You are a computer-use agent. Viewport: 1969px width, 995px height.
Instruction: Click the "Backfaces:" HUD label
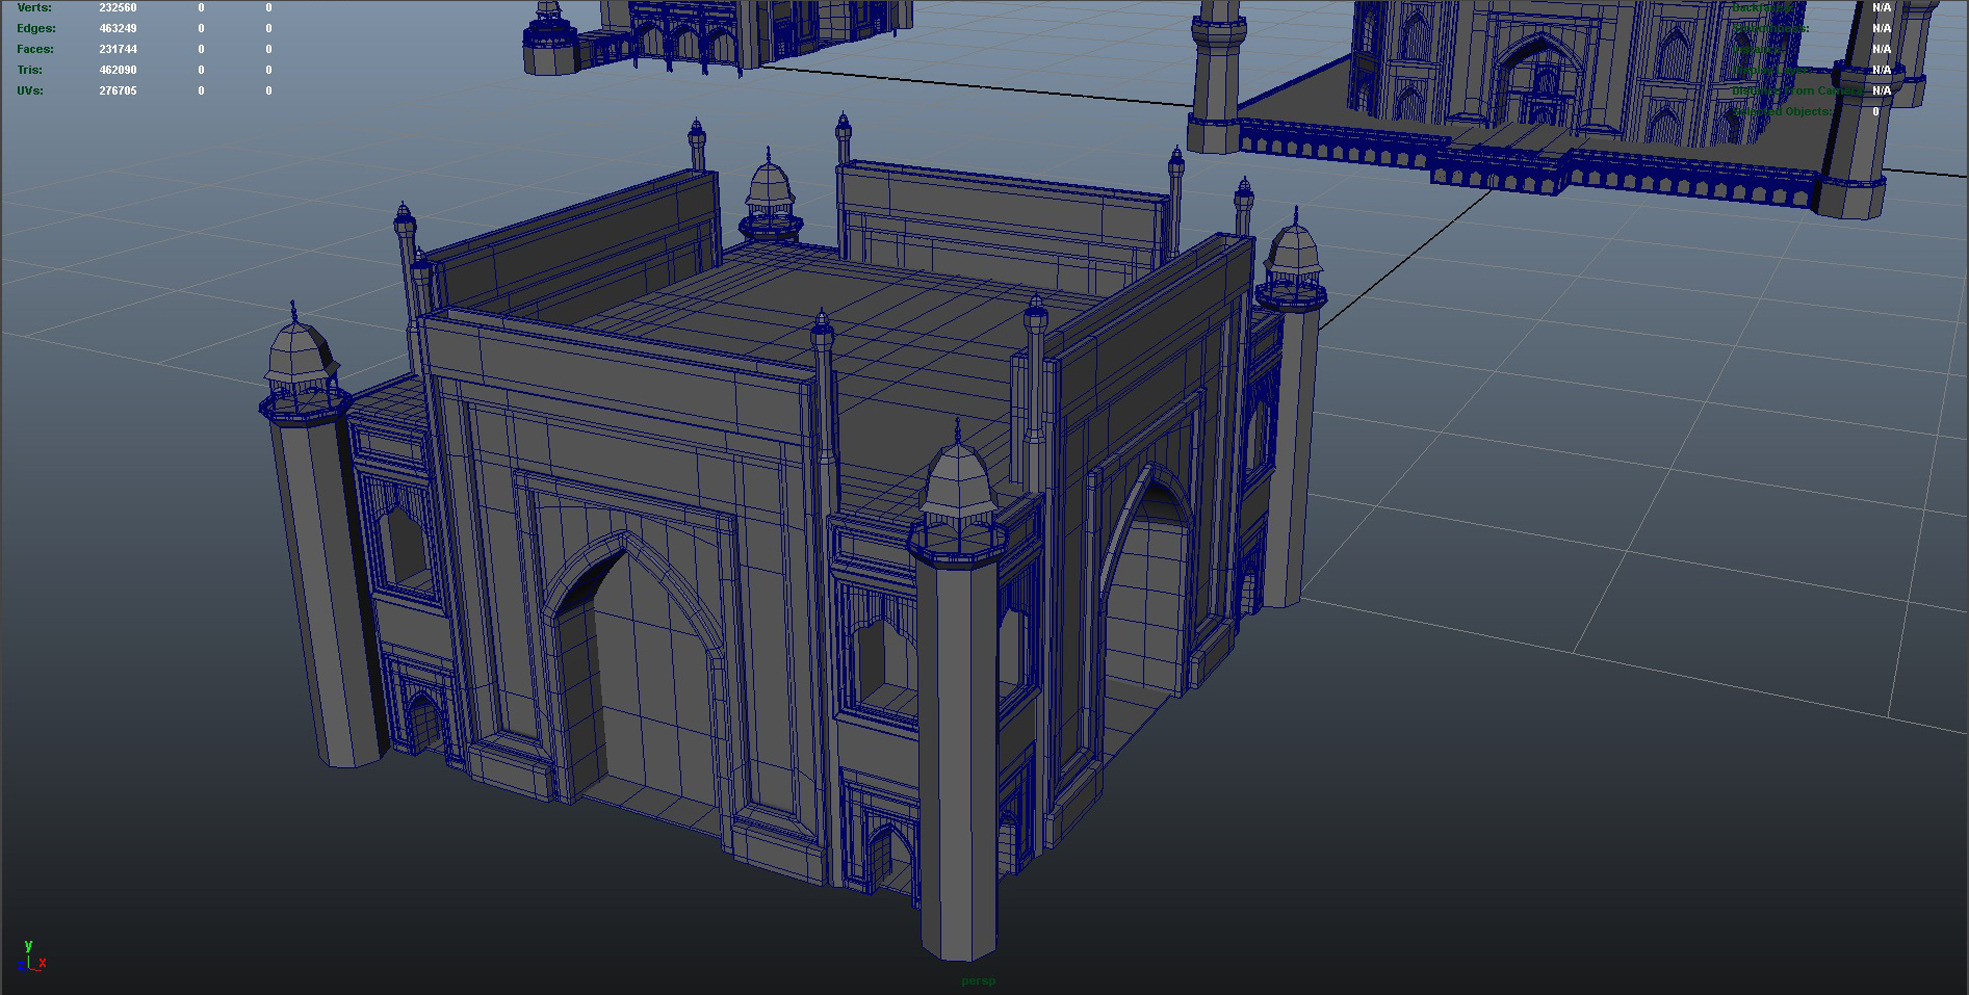click(x=1763, y=8)
